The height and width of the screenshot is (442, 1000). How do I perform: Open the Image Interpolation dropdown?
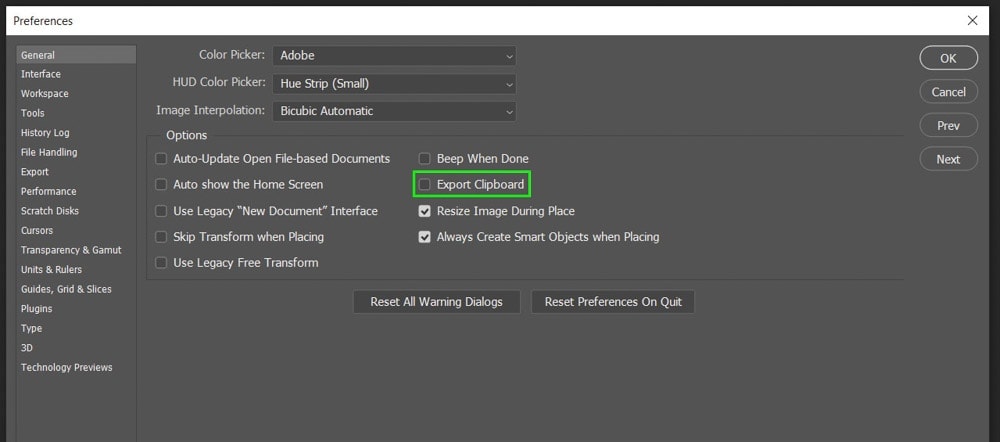[x=394, y=111]
